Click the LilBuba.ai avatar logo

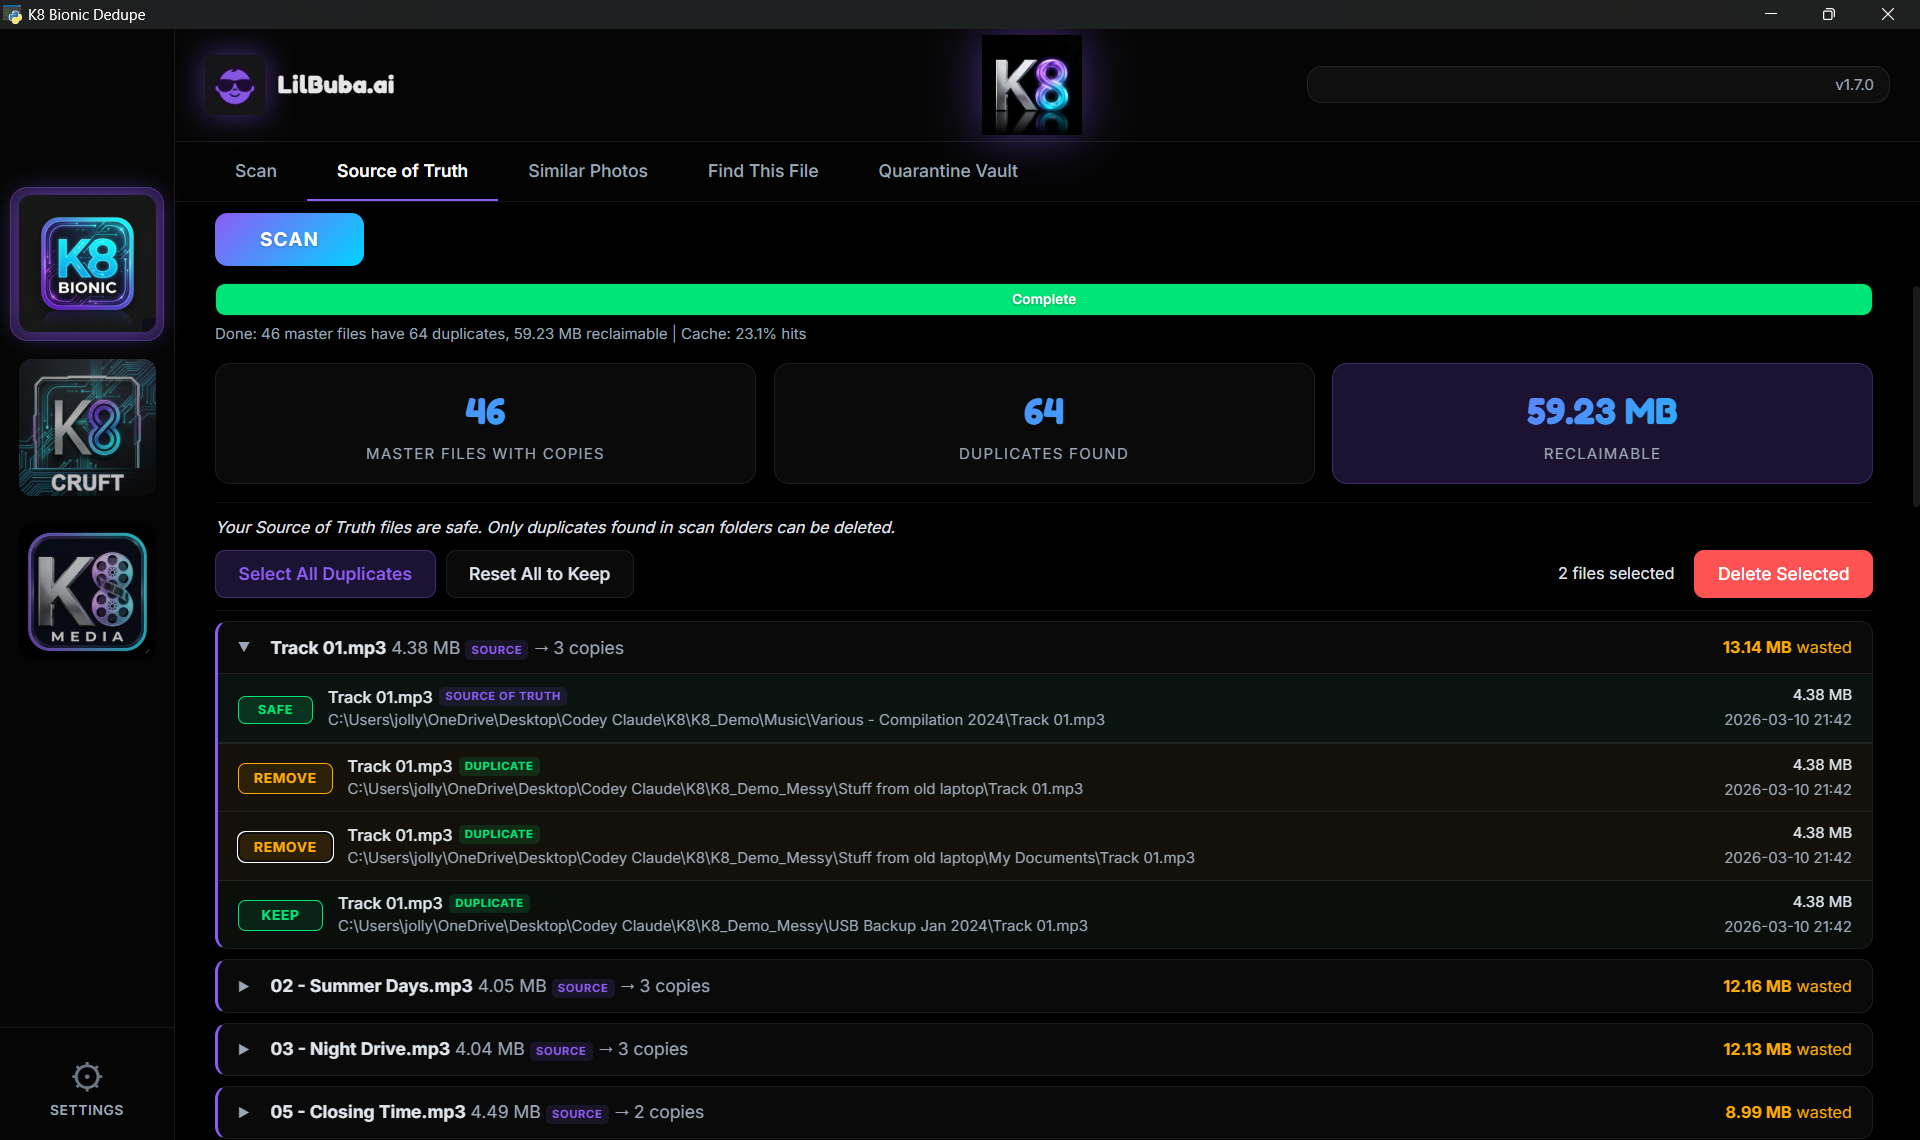[x=235, y=85]
